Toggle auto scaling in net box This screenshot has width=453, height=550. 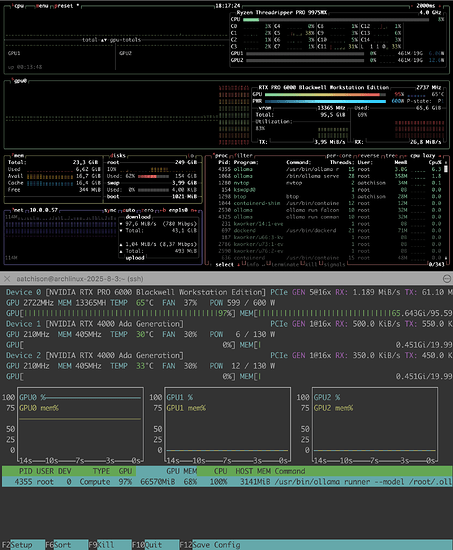(129, 210)
